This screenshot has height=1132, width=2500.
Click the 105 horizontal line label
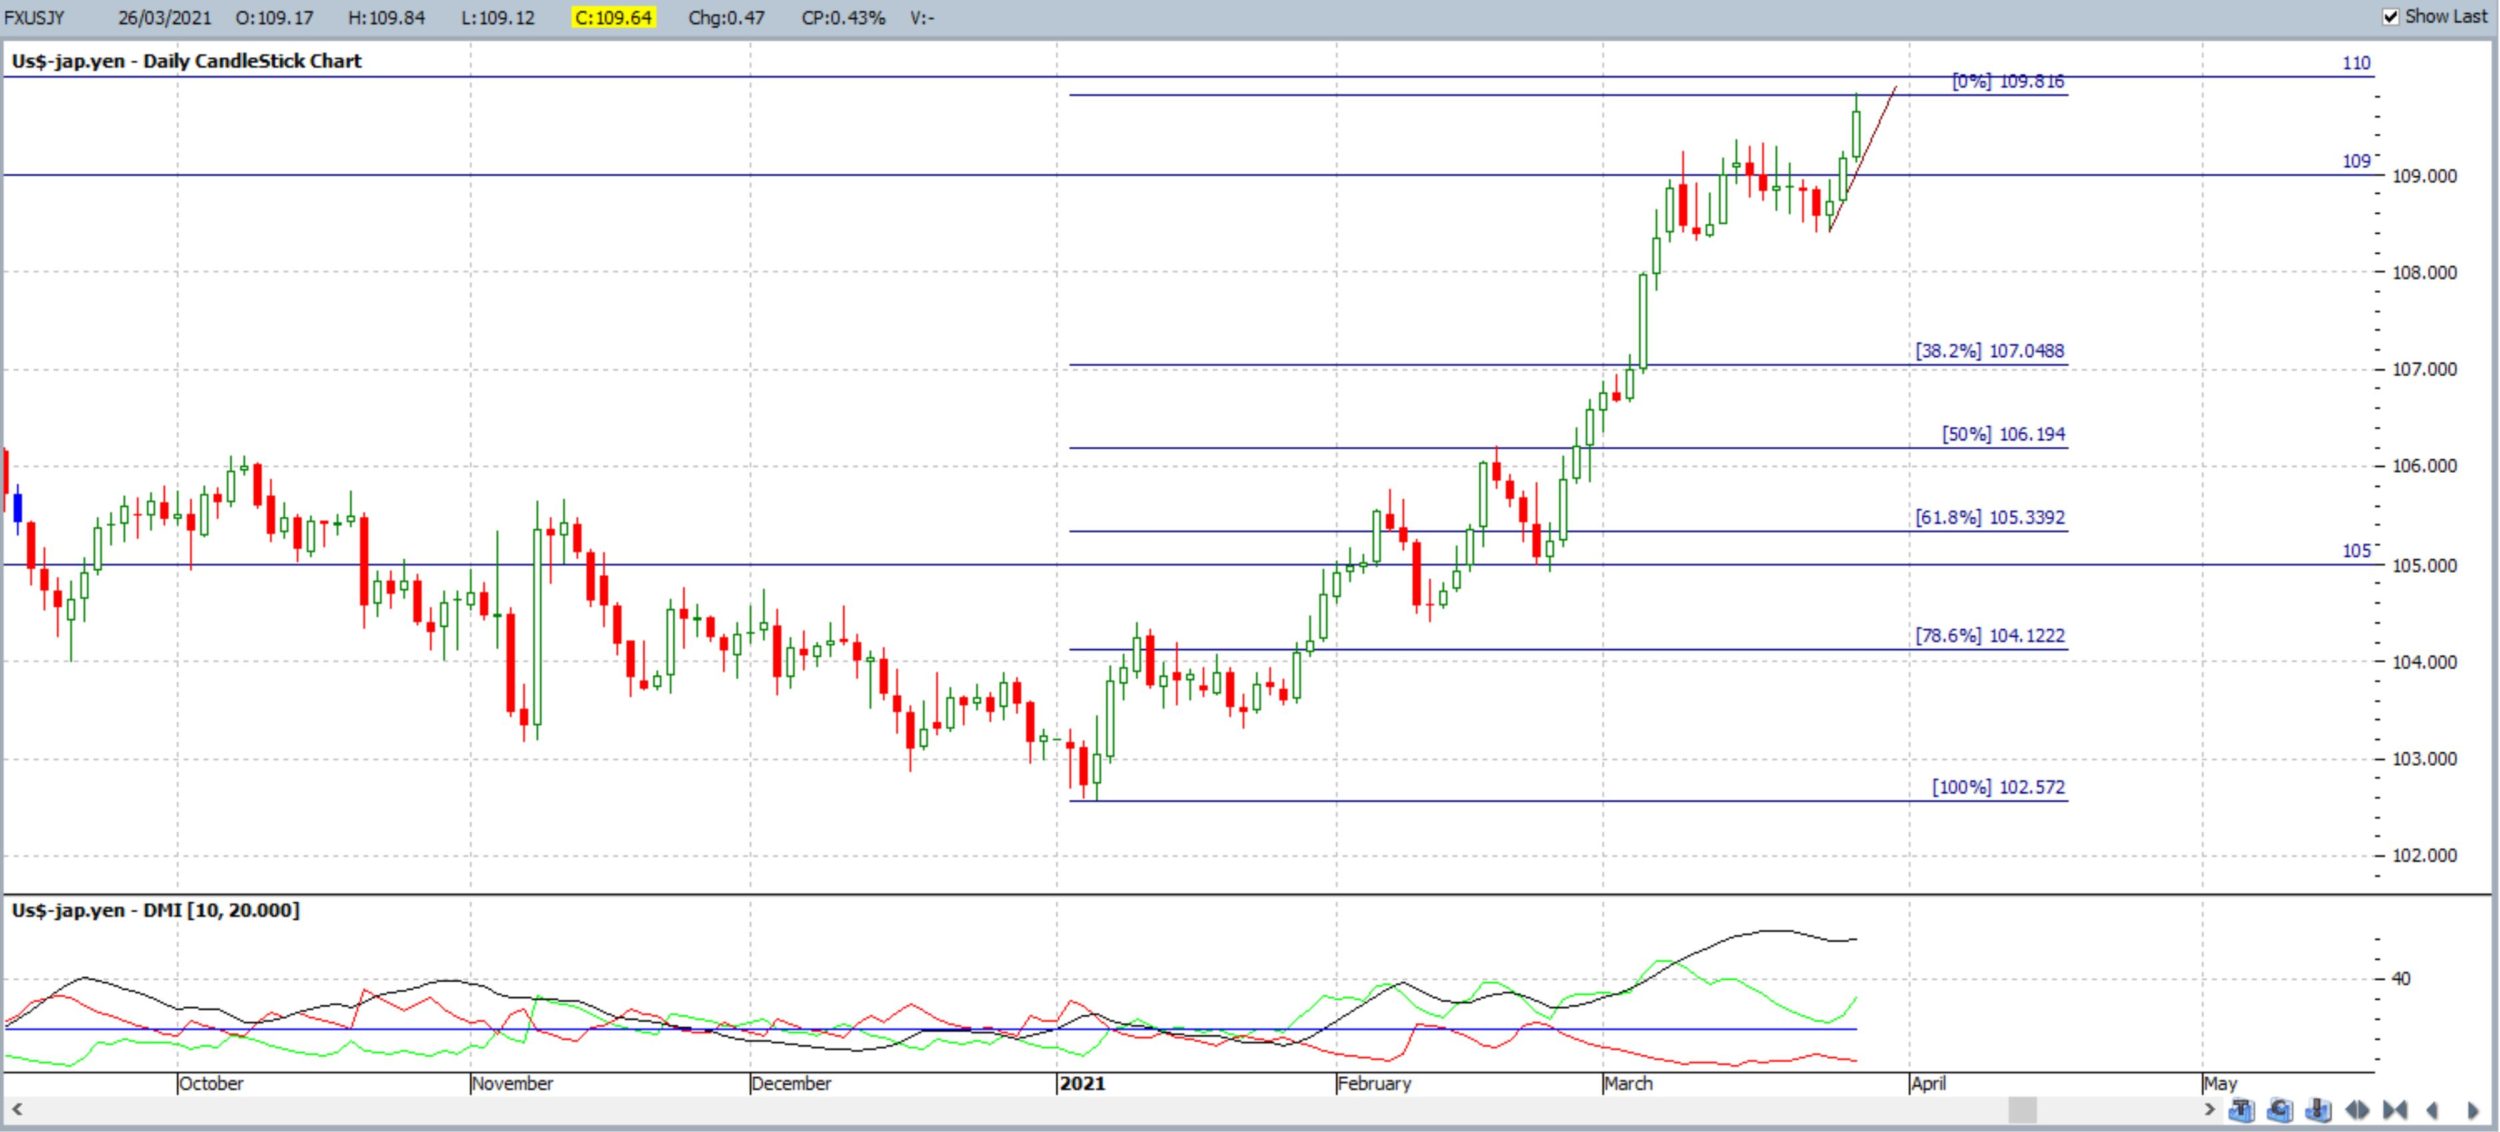pyautogui.click(x=2357, y=551)
